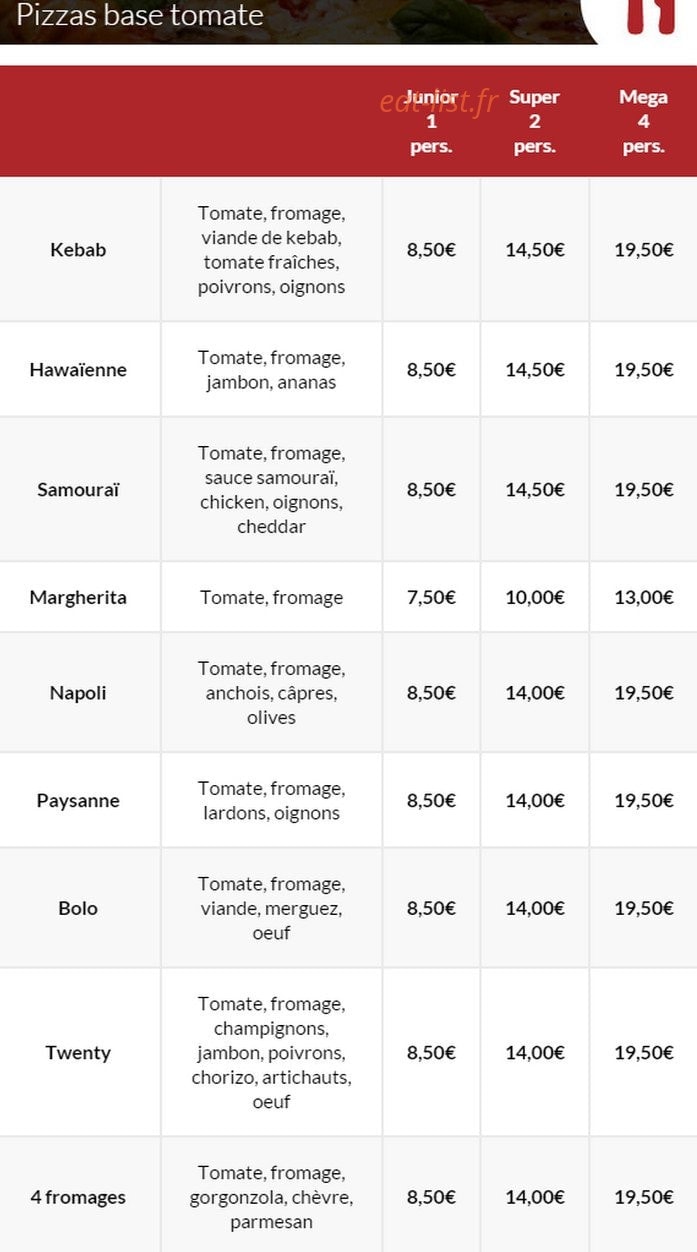Viewport: 697px width, 1252px height.
Task: Click Margherita Super price 10,00€
Action: pyautogui.click(x=535, y=597)
